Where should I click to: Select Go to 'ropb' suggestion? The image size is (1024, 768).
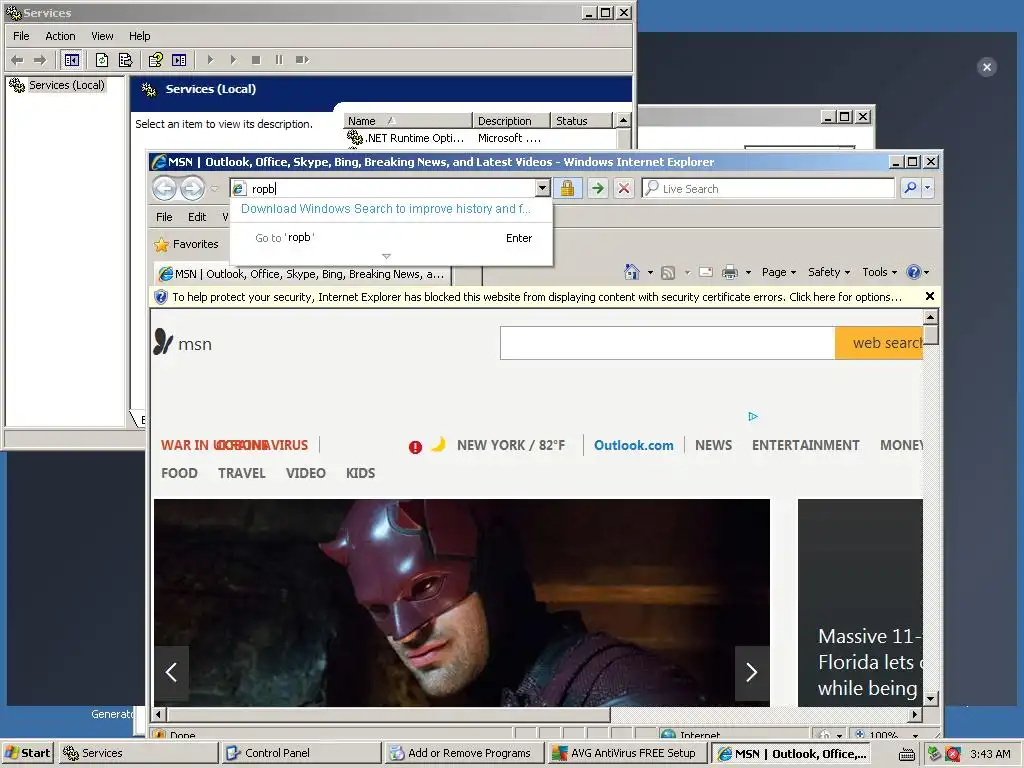click(391, 238)
